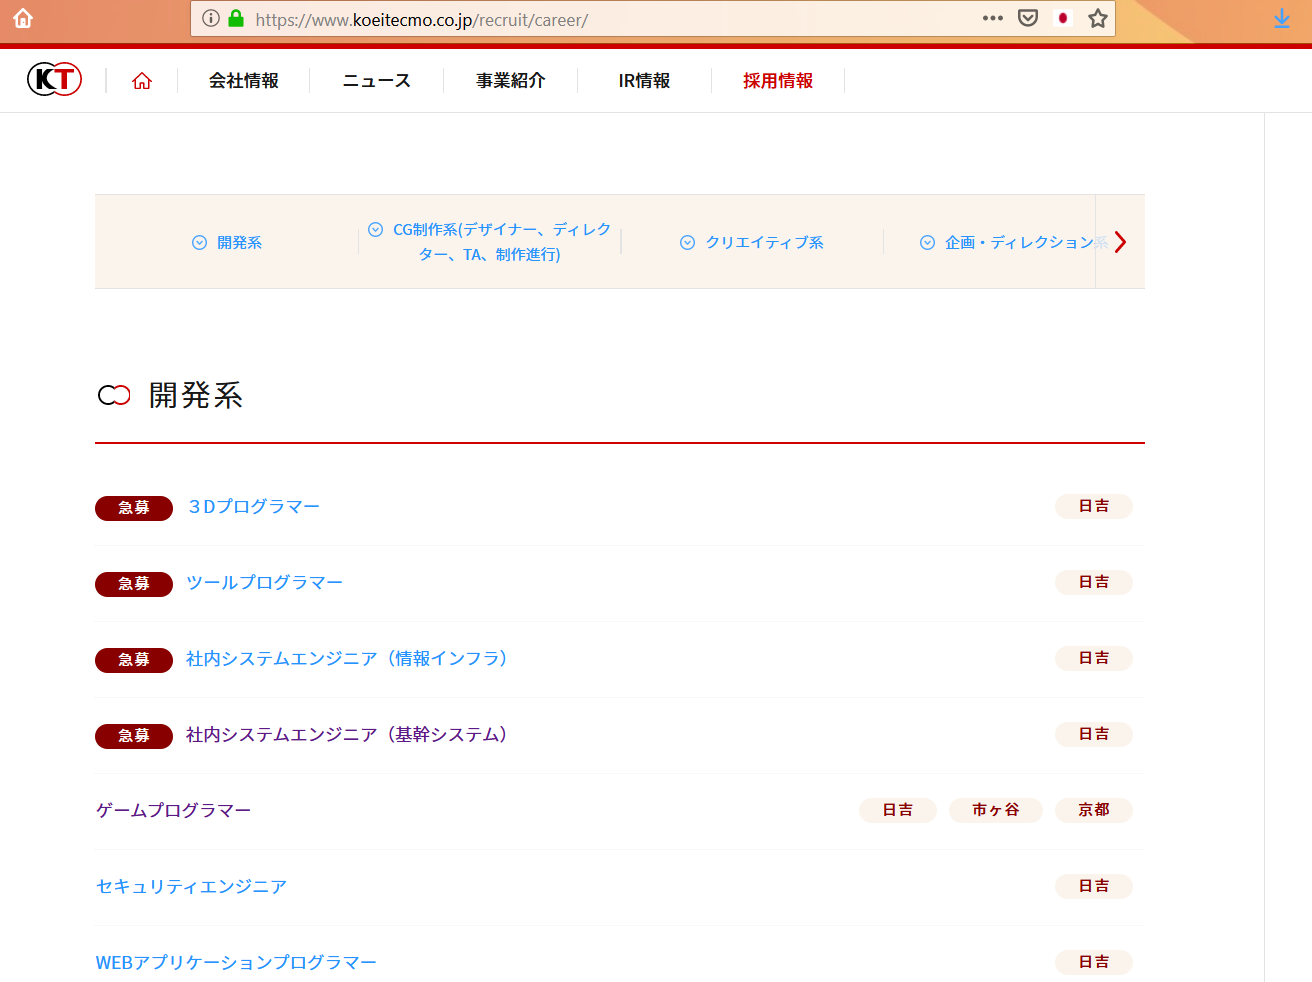Open the 事業紹介 menu
Viewport: 1312px width, 982px height.
click(x=511, y=81)
